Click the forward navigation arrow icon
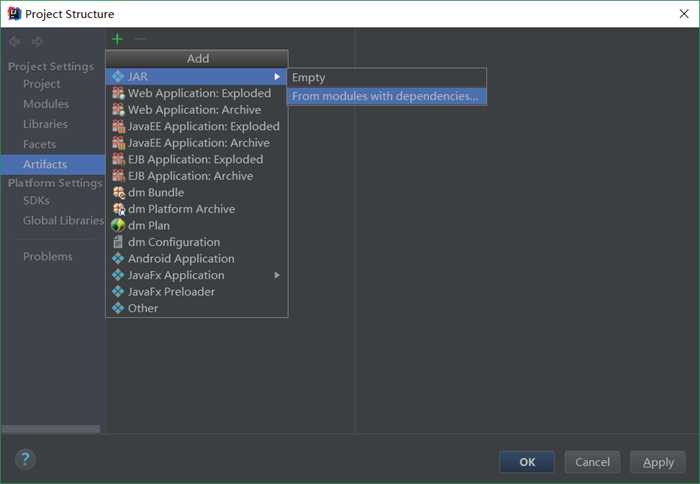This screenshot has height=484, width=700. coord(37,42)
